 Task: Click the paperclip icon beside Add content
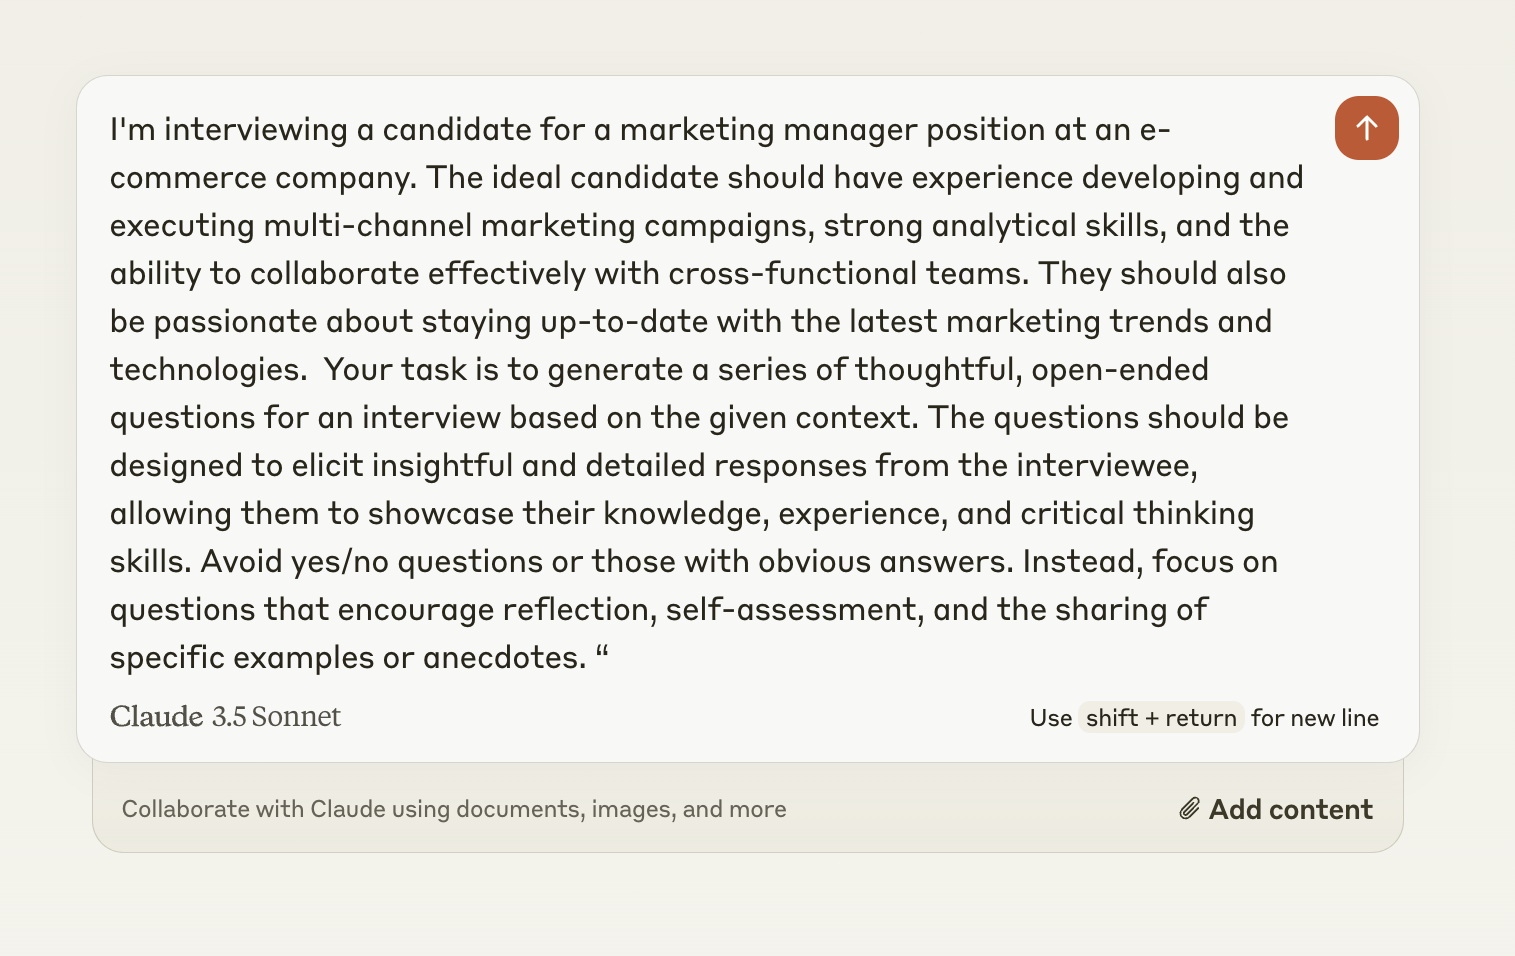point(1189,809)
